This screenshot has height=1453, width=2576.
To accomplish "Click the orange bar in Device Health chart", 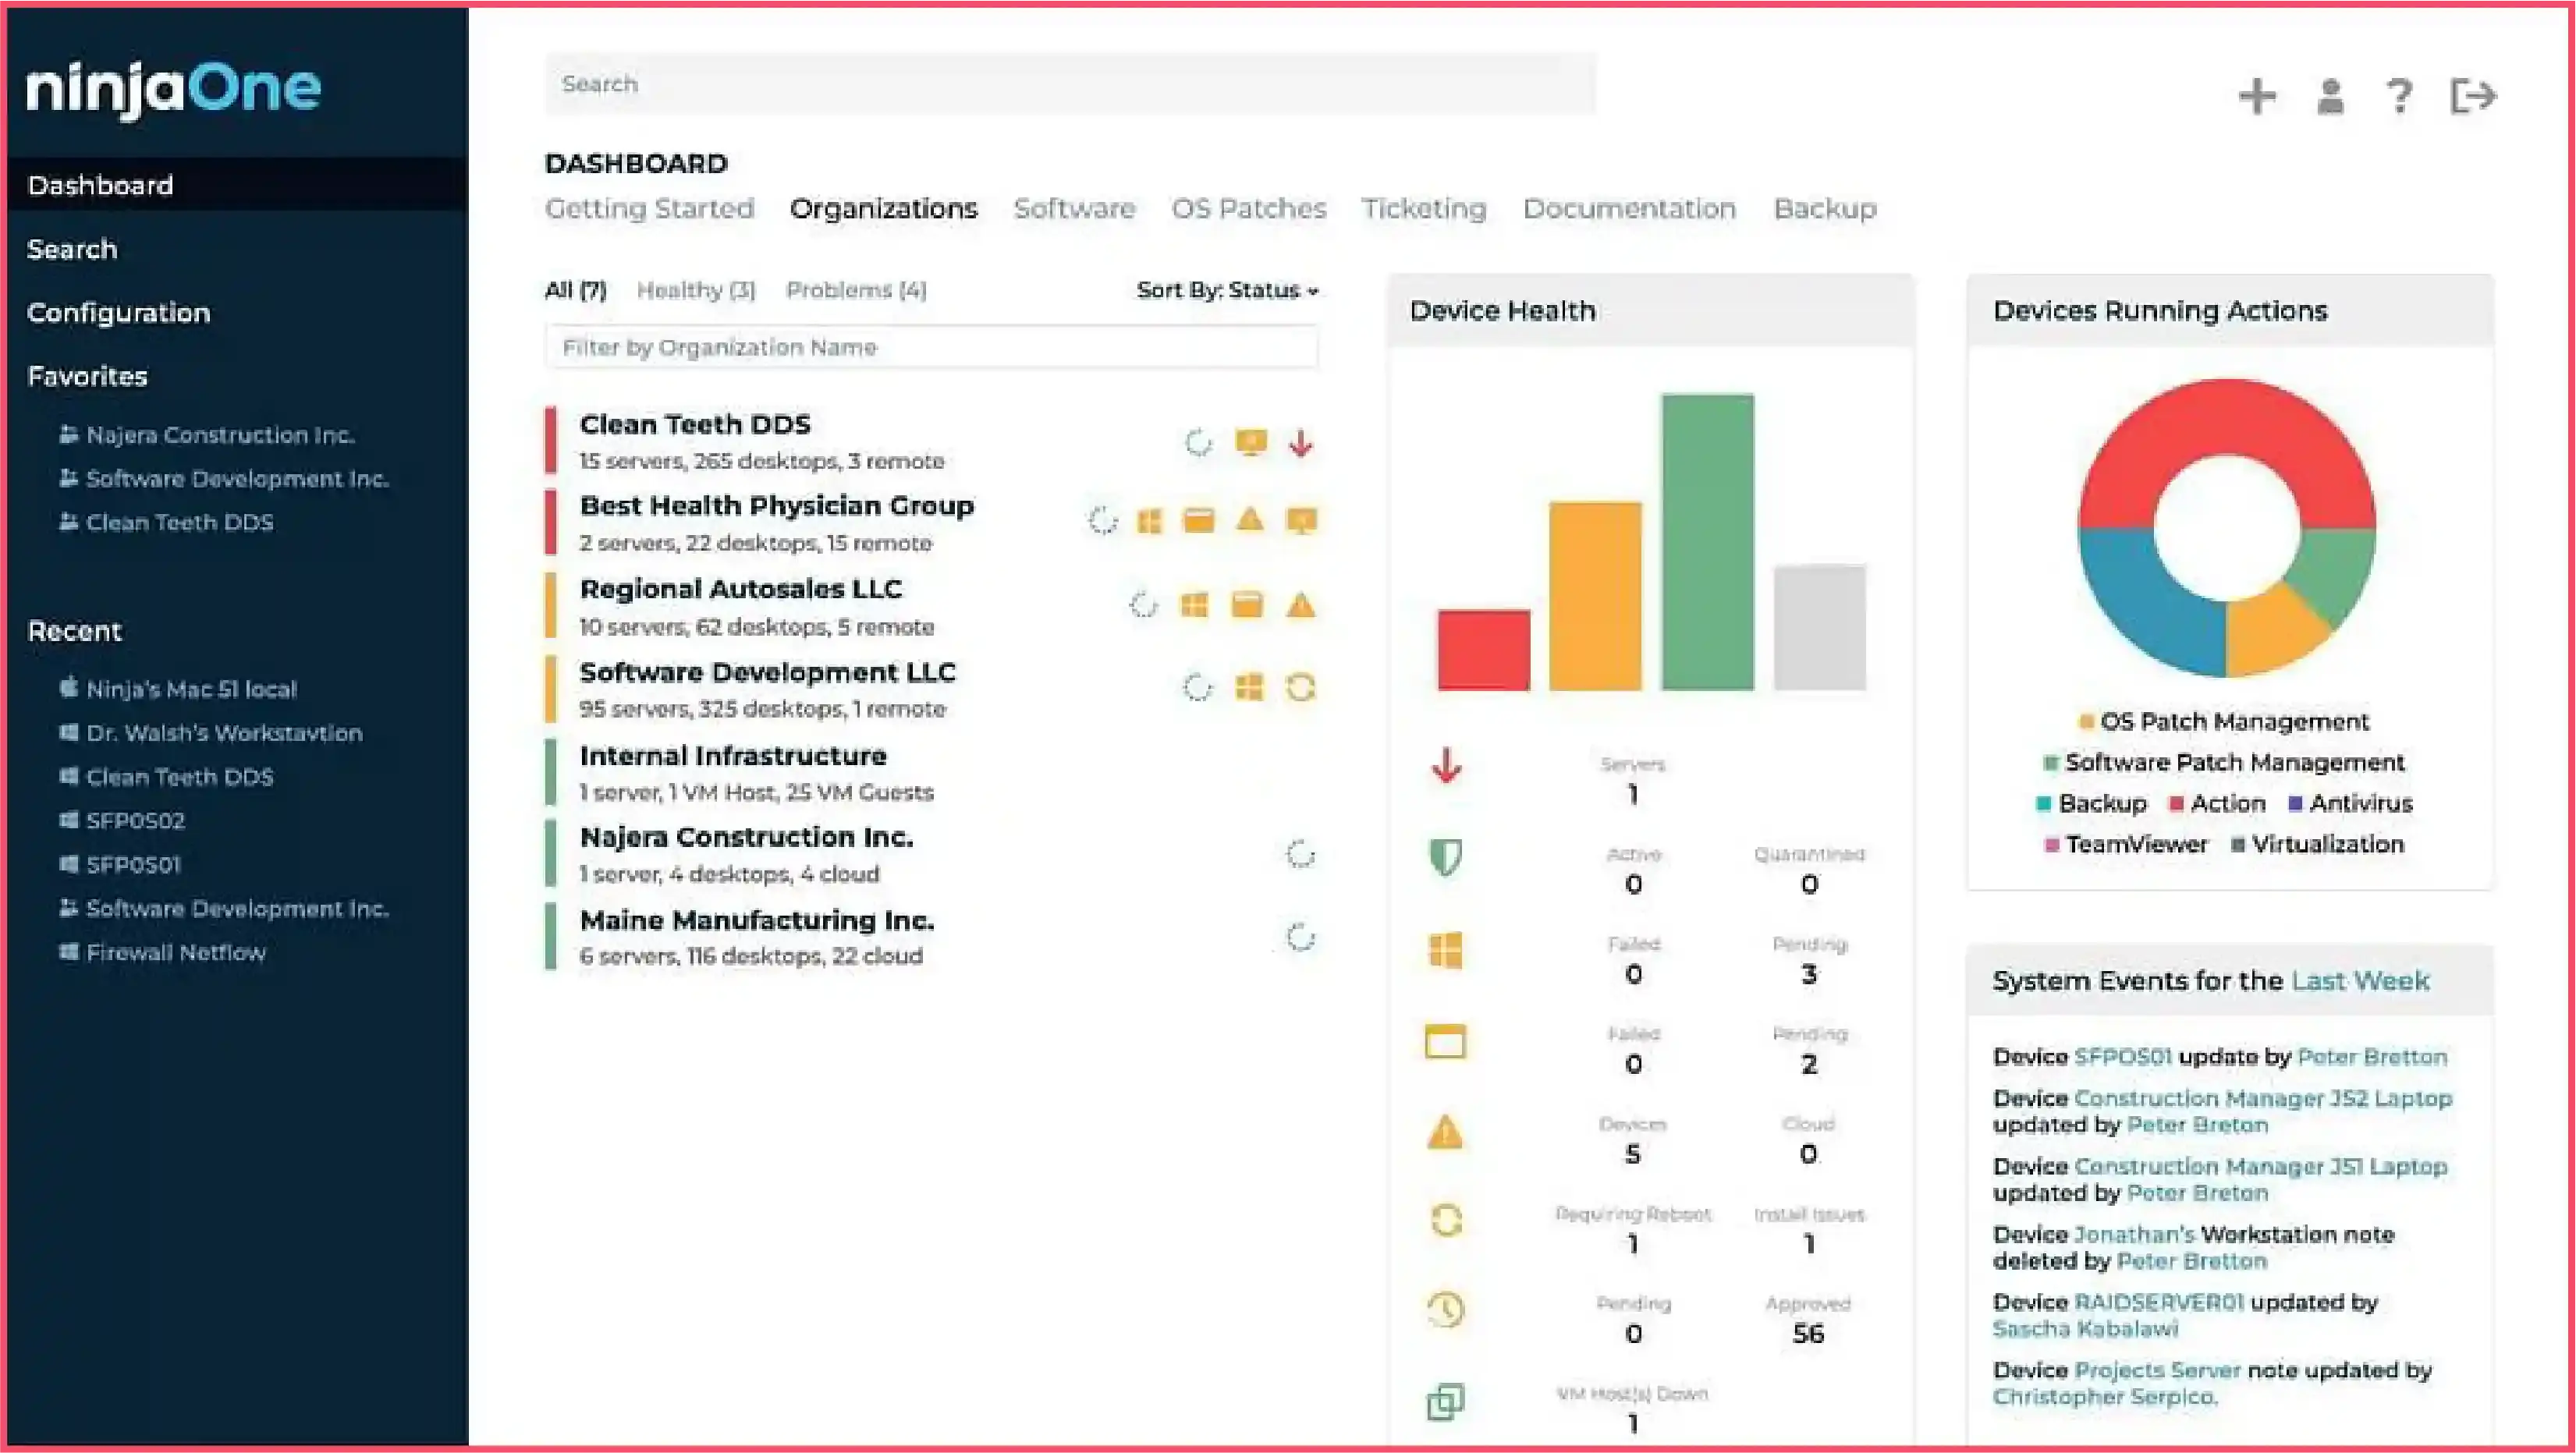I will 1595,596.
